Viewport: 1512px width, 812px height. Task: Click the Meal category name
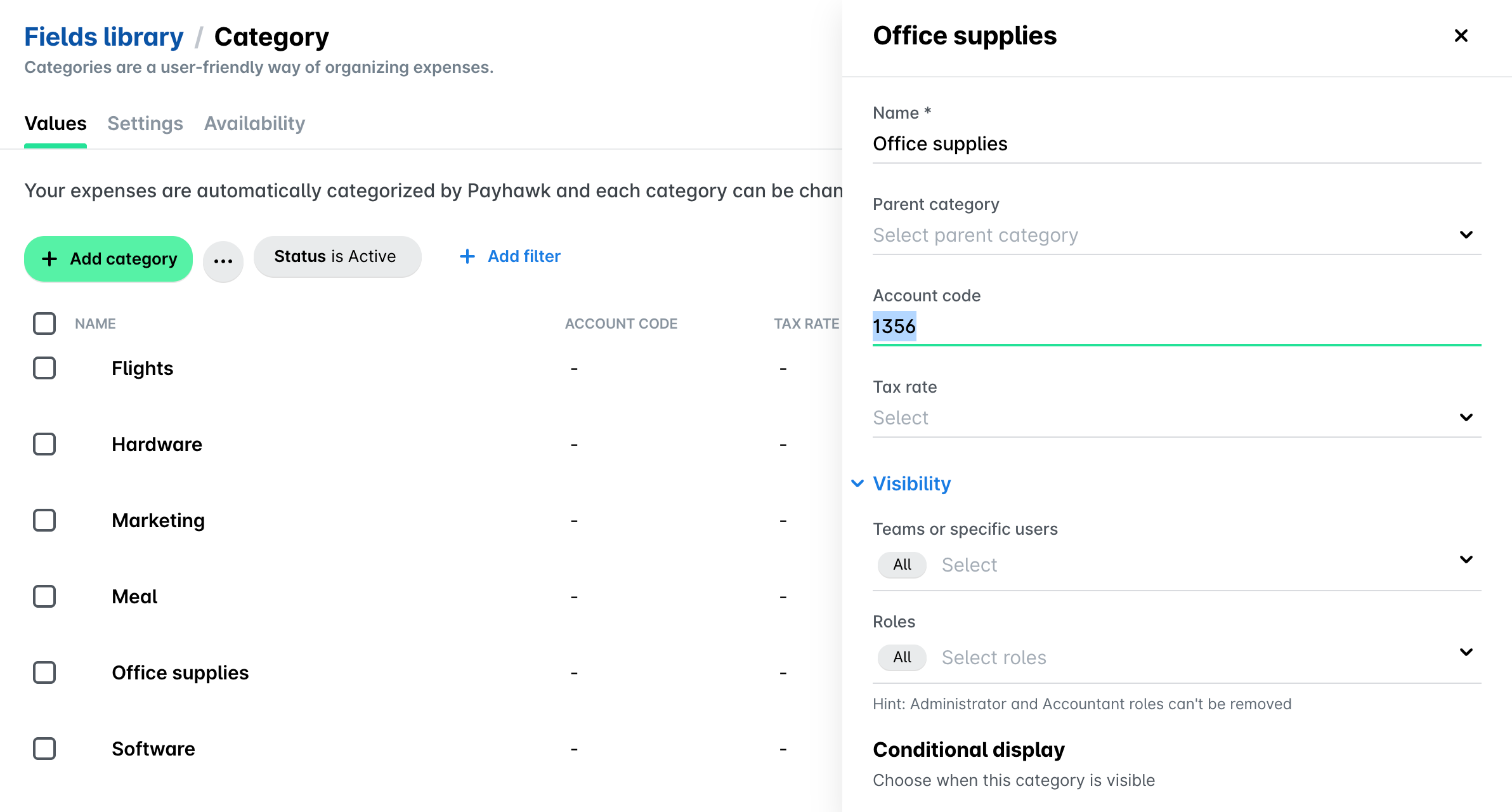135,596
